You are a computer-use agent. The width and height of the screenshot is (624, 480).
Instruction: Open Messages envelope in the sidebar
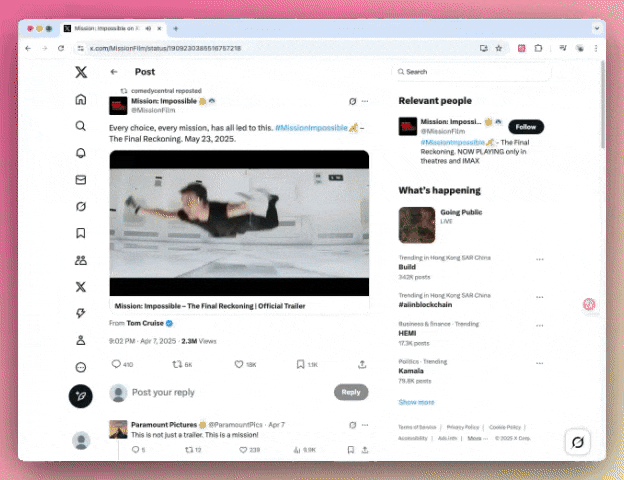(x=81, y=180)
